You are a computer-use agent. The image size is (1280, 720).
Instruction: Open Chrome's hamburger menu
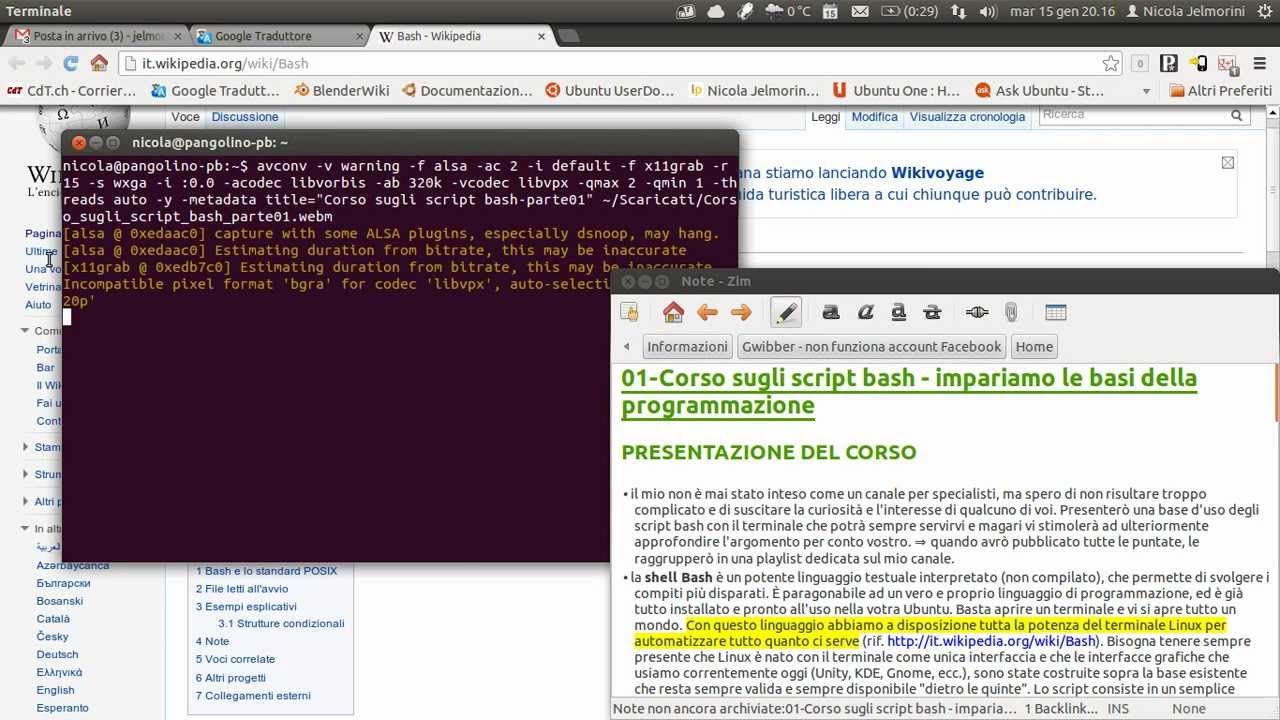tap(1261, 63)
